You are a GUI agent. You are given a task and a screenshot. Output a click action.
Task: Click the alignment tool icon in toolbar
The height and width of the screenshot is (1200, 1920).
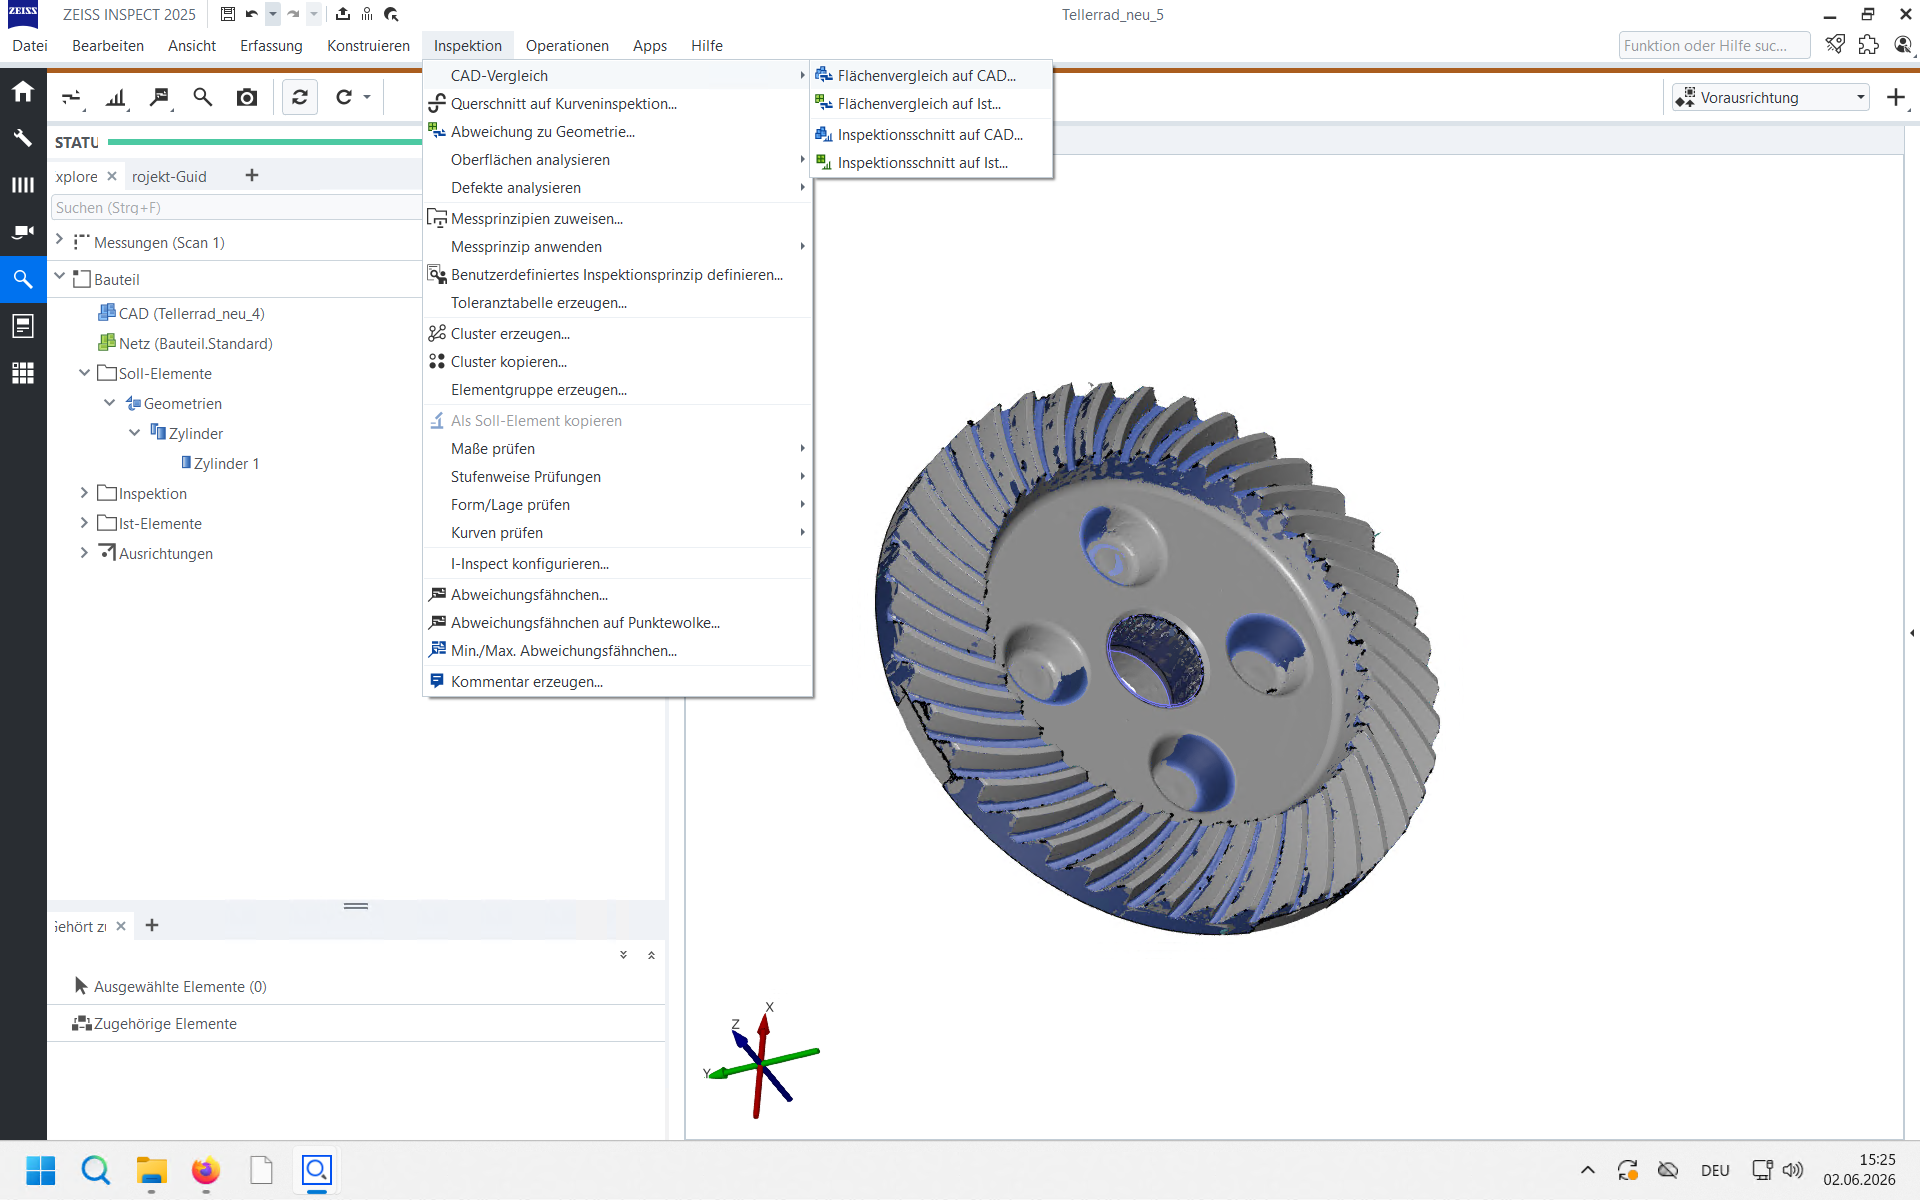(x=72, y=97)
